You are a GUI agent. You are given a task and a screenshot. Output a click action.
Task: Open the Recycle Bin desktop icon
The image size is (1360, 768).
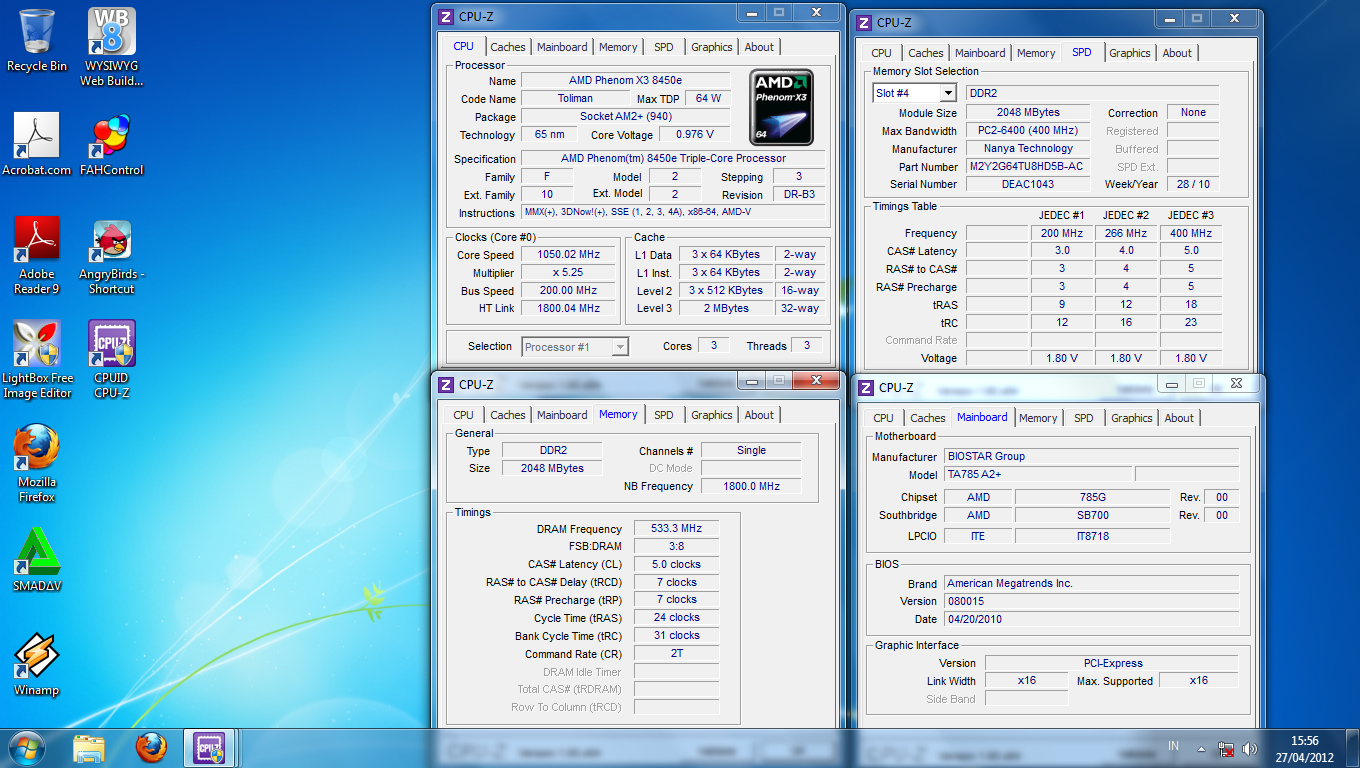coord(37,40)
